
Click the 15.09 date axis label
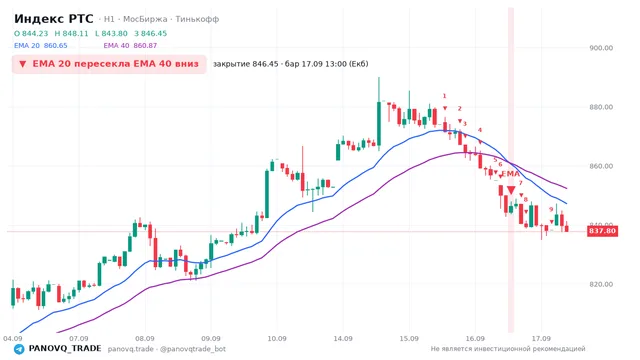pos(409,339)
